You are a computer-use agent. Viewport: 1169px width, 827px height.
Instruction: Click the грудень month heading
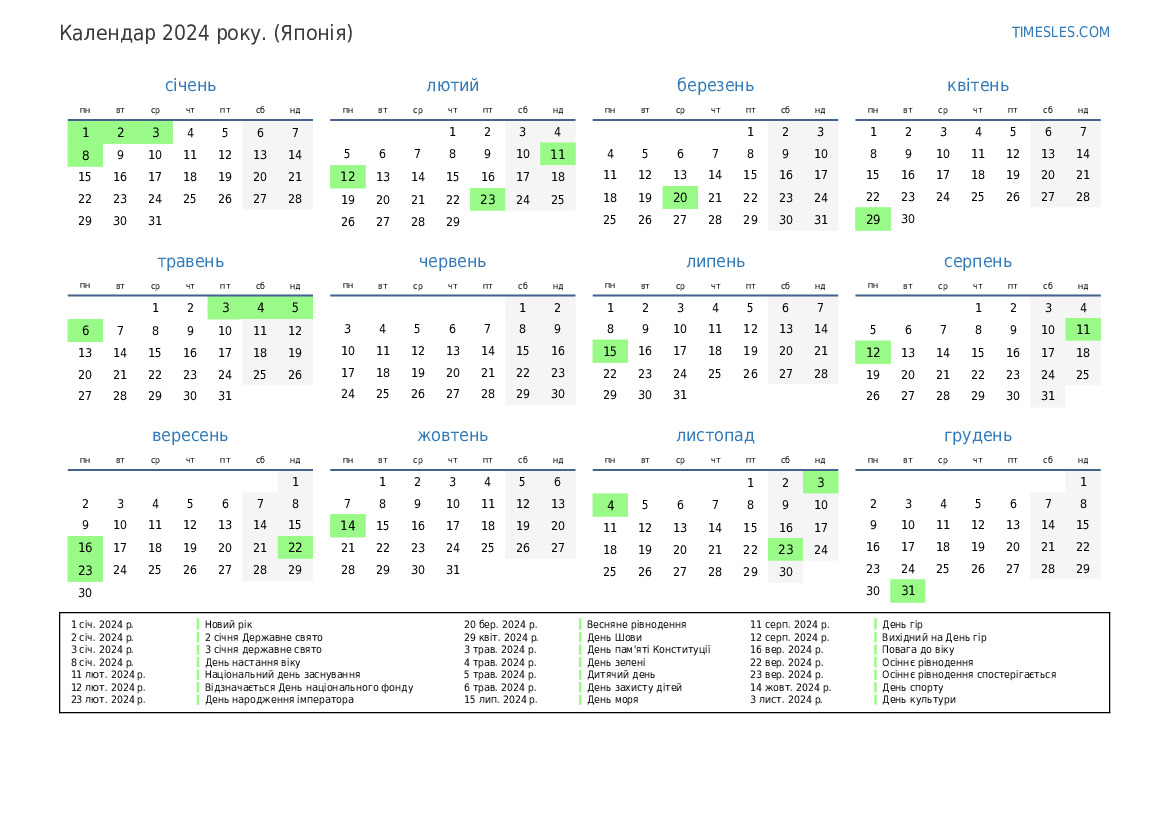point(977,436)
